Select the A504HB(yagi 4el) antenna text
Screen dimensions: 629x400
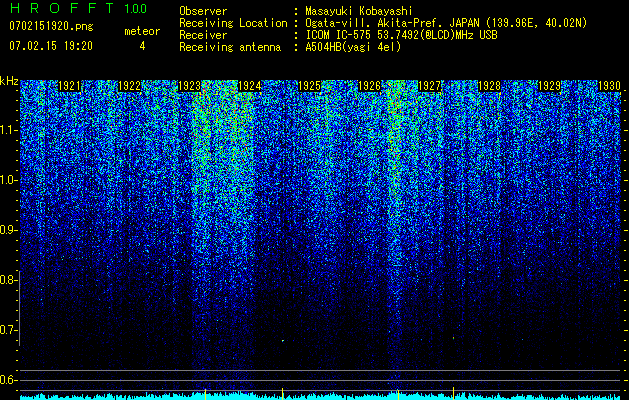tap(353, 47)
